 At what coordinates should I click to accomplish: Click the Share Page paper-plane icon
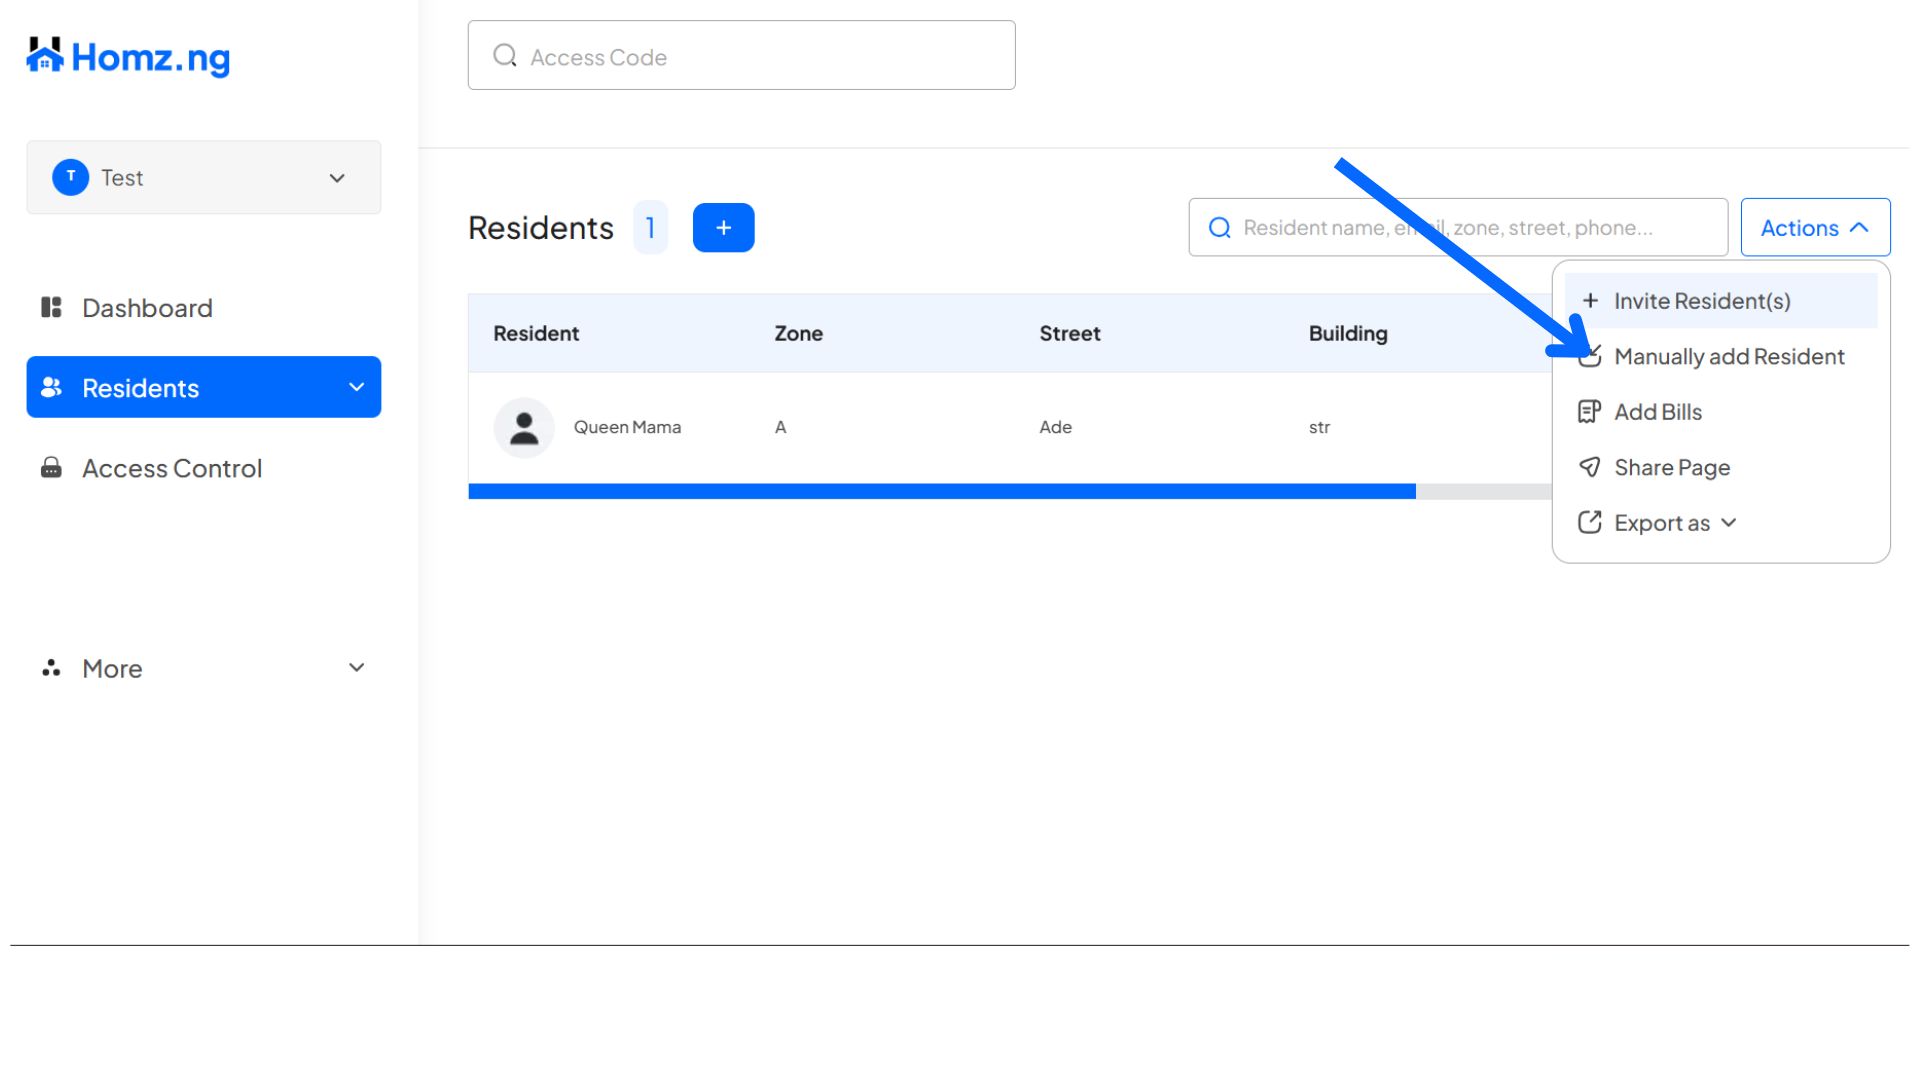point(1589,467)
